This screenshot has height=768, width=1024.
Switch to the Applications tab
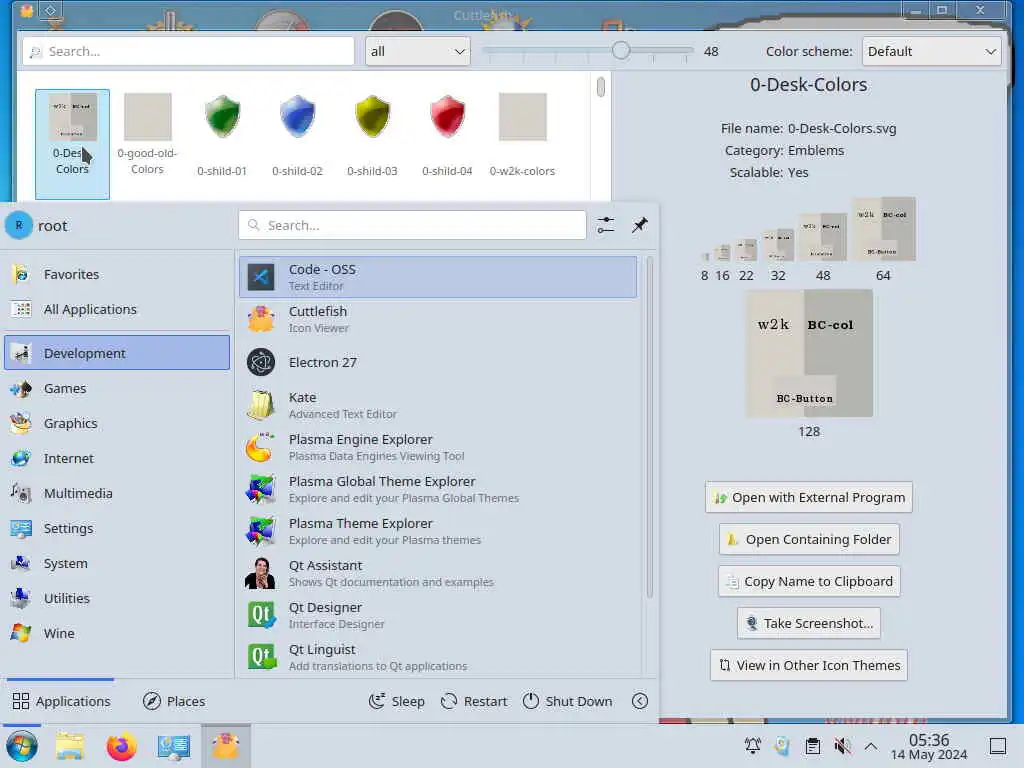61,701
